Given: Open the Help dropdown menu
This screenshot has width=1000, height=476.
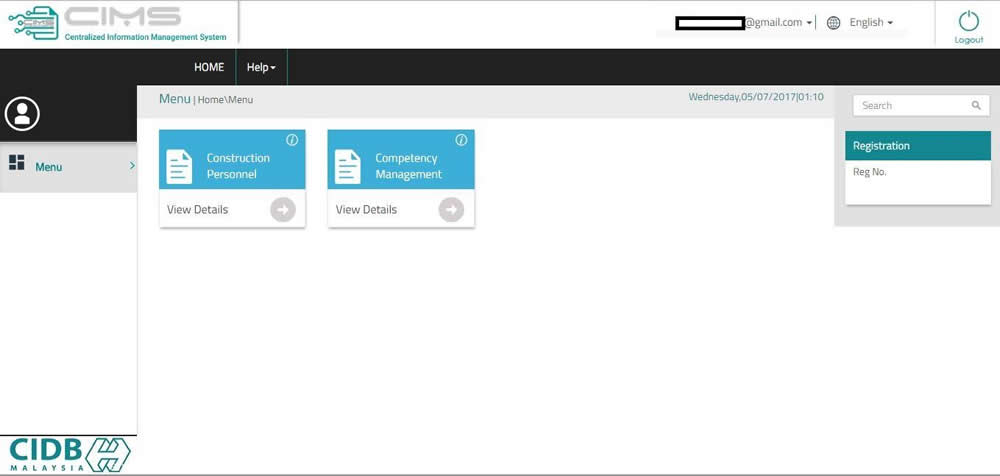Looking at the screenshot, I should (261, 67).
